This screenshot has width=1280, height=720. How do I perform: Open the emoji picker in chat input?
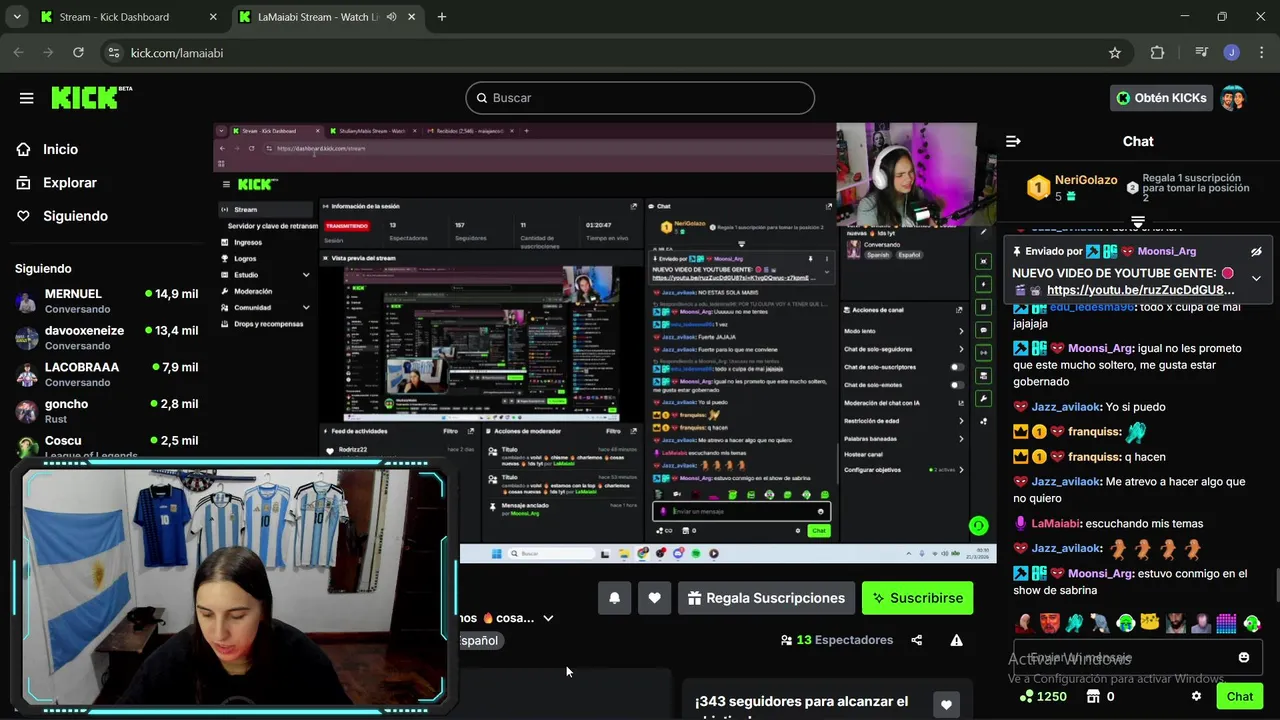[x=1244, y=657]
